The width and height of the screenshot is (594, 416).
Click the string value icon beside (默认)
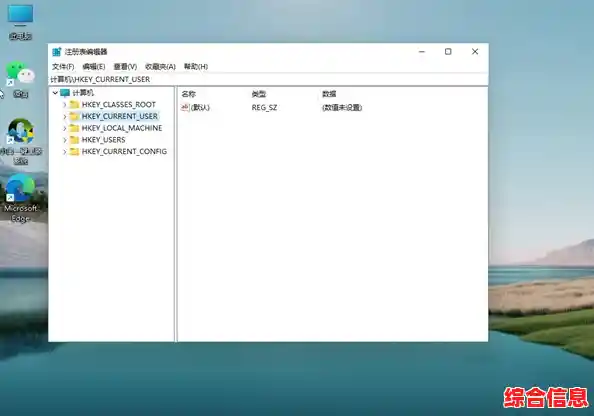pos(185,108)
